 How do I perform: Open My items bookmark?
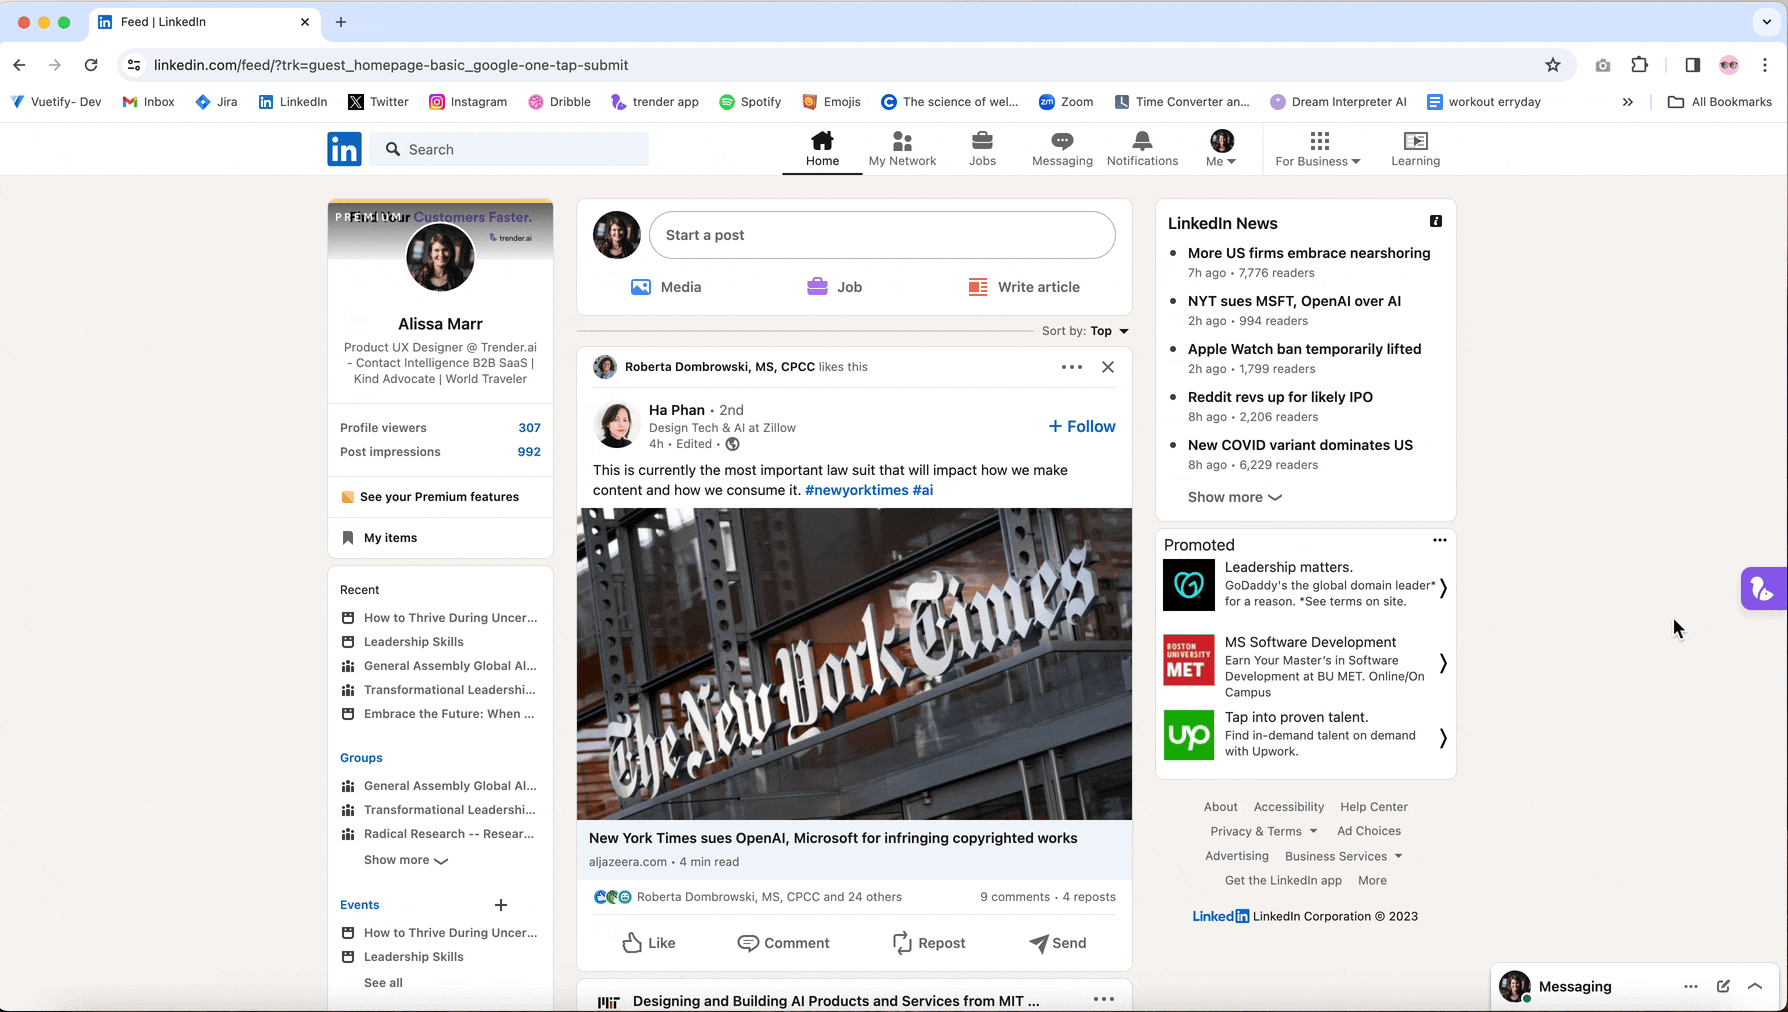coord(380,538)
